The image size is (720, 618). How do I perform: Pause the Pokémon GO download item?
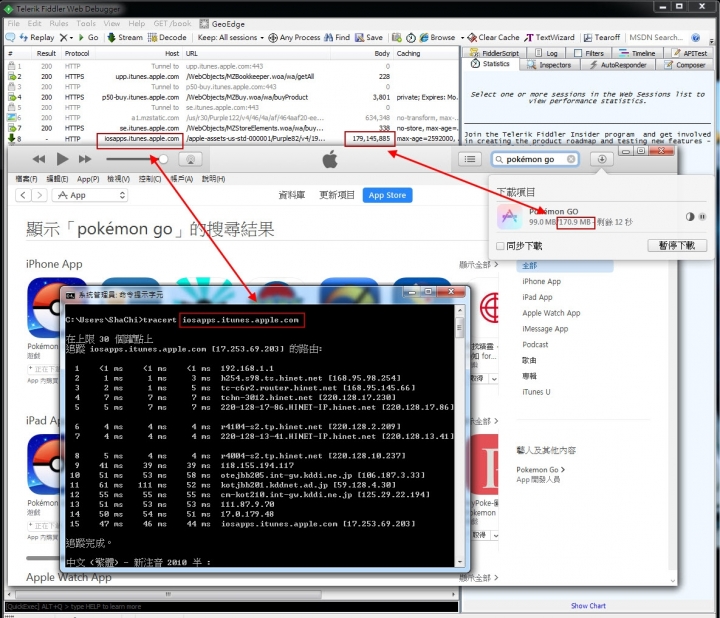coord(702,217)
